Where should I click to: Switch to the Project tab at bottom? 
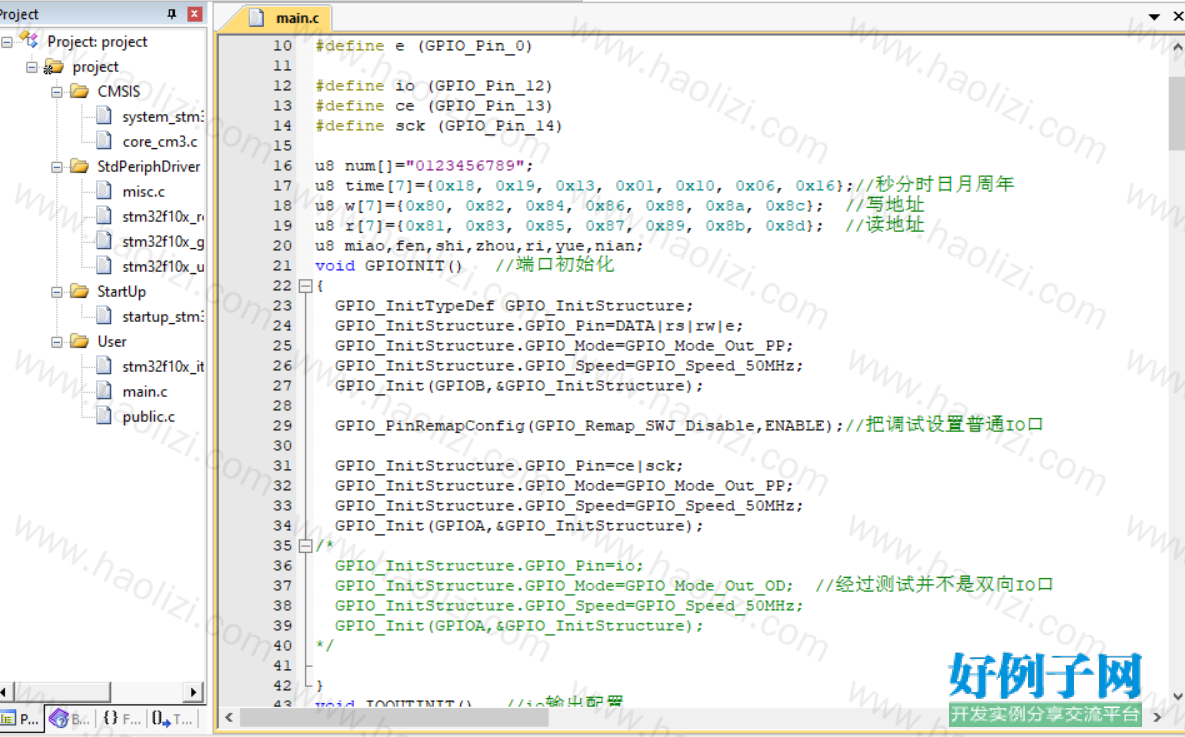pos(21,719)
